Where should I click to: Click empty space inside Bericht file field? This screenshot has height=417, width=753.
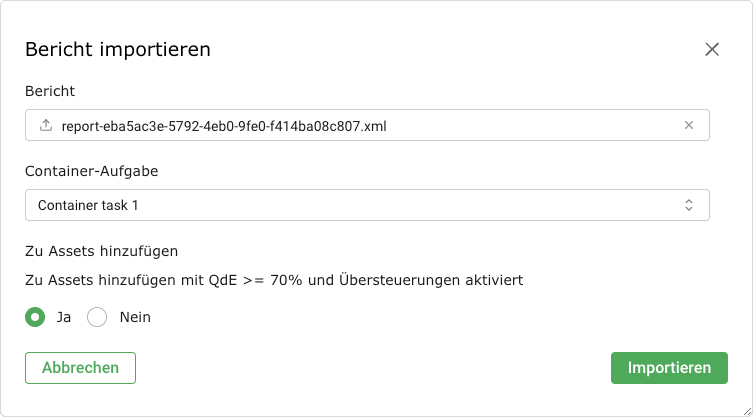(x=530, y=126)
